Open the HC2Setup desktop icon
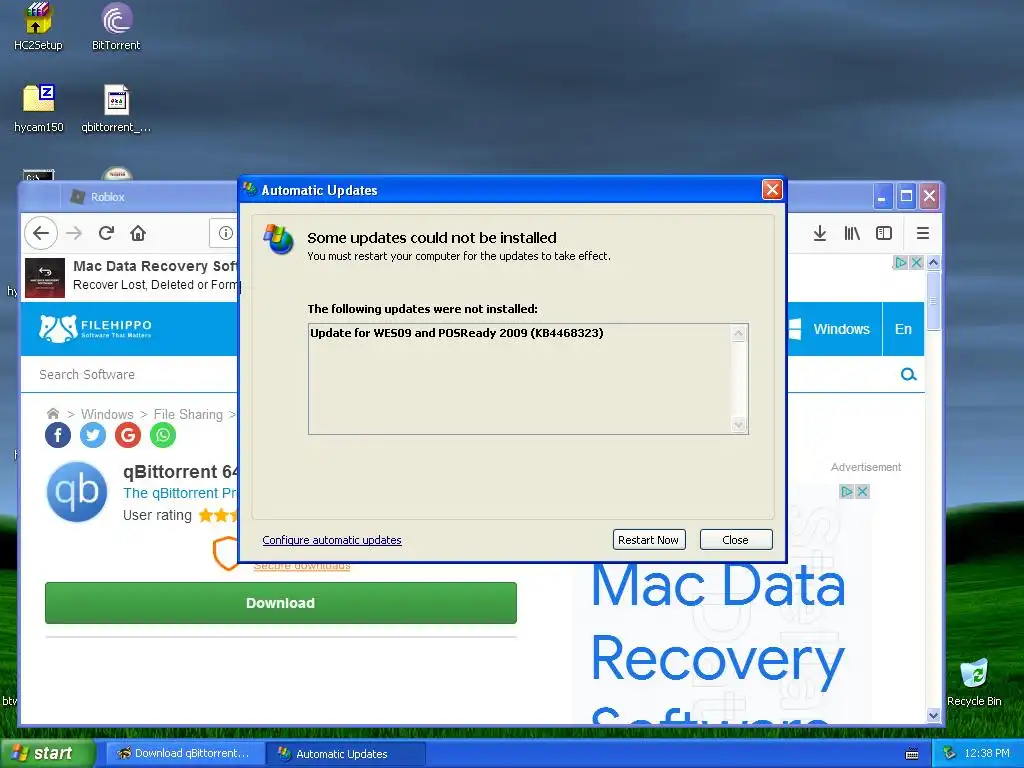The height and width of the screenshot is (768, 1024). point(38,26)
